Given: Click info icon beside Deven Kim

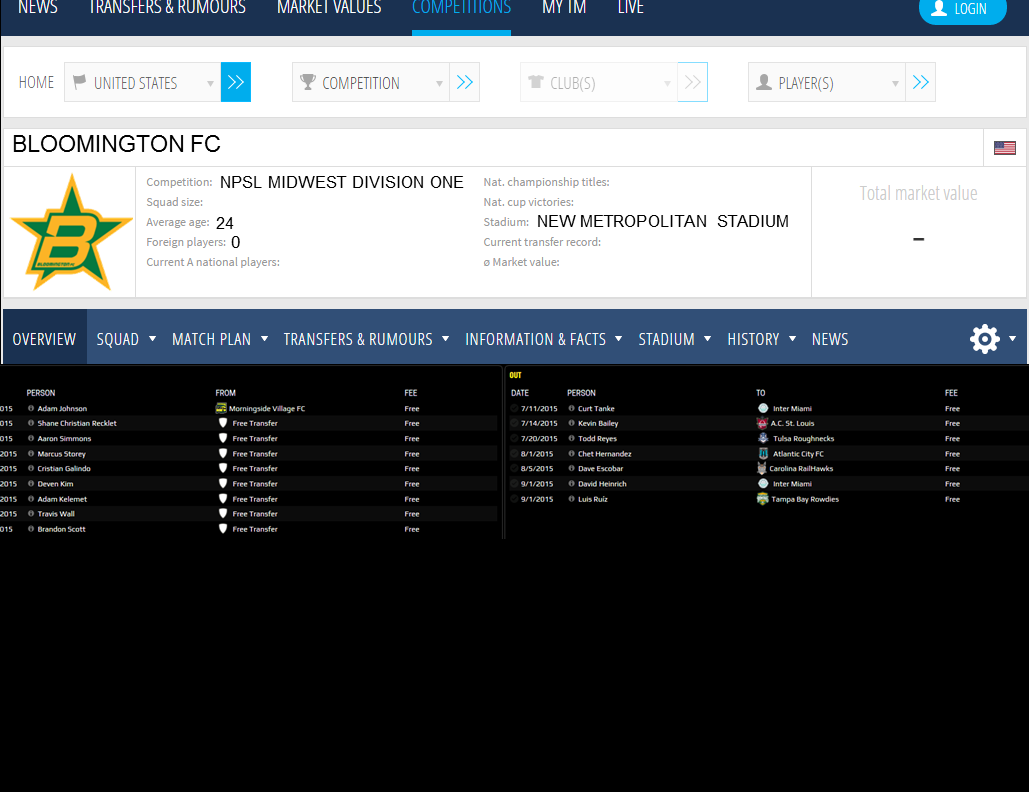Looking at the screenshot, I should (31, 484).
